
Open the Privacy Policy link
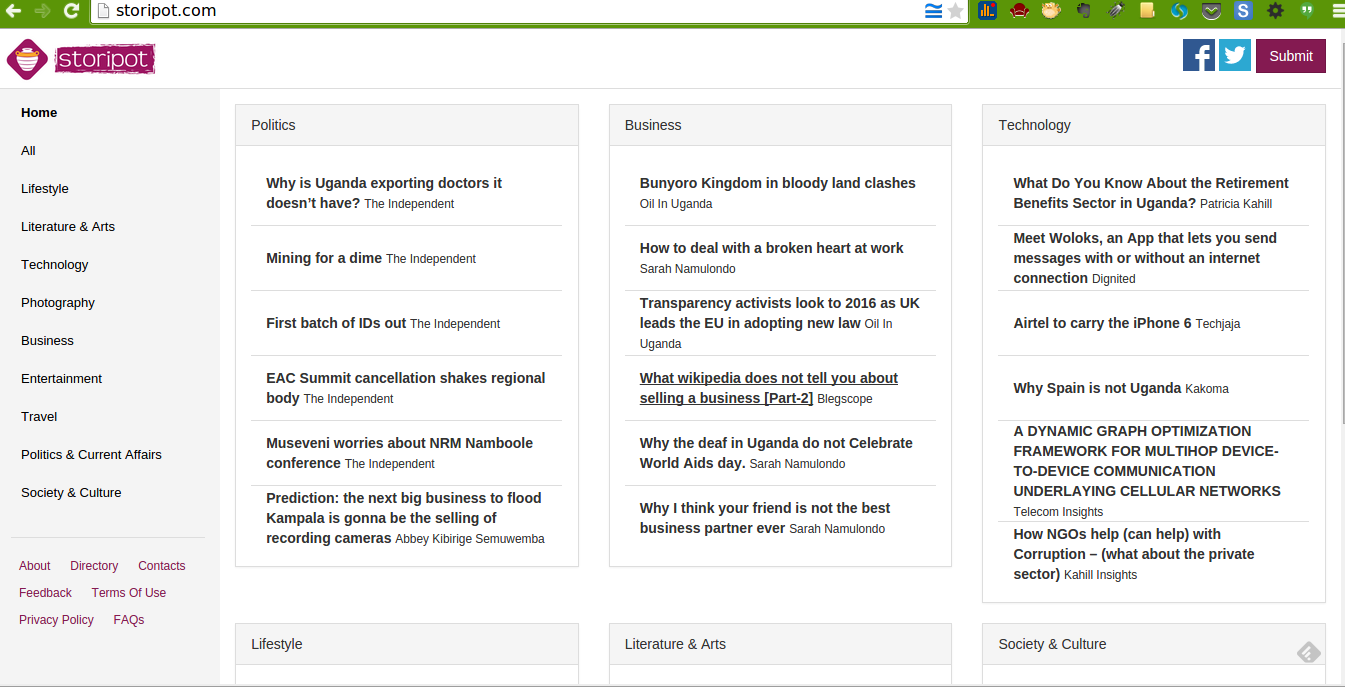point(56,620)
